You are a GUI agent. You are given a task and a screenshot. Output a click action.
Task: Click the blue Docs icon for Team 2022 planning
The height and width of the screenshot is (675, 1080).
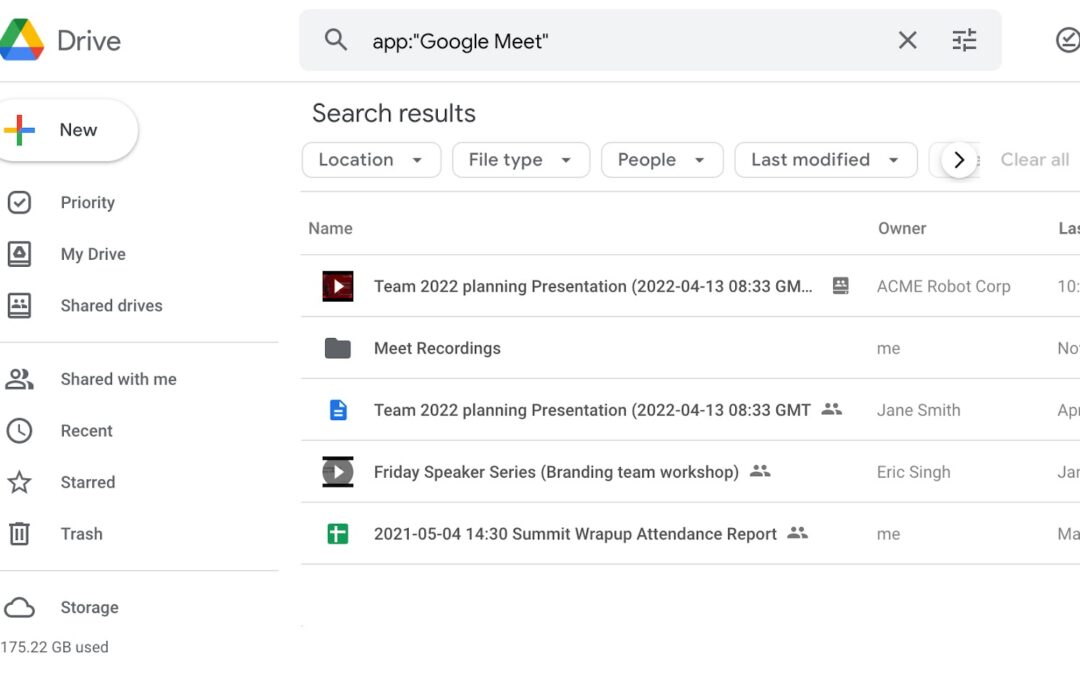(338, 410)
